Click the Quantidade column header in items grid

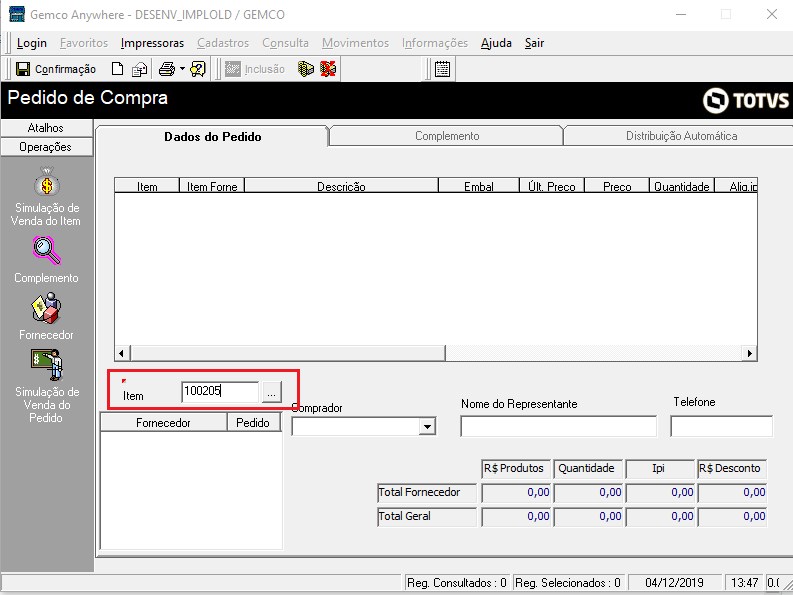[x=682, y=186]
